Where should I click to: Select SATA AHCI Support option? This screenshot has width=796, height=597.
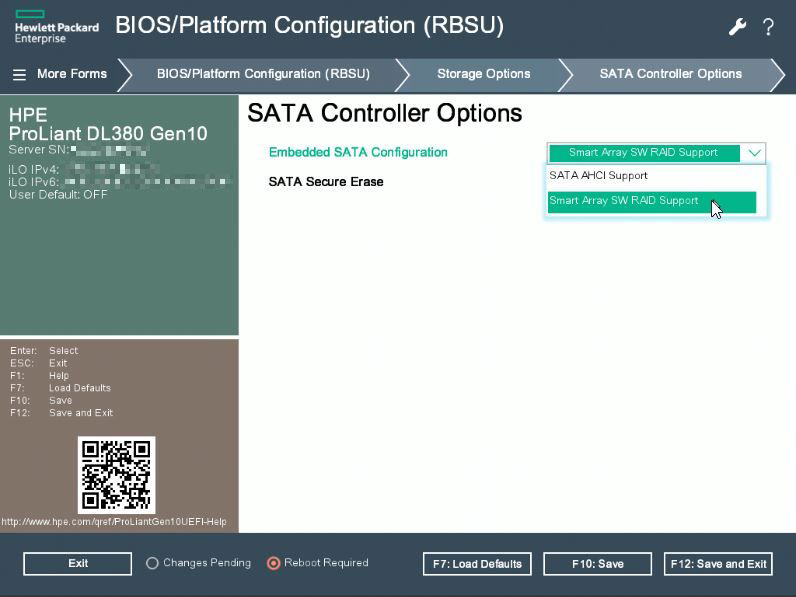(x=598, y=176)
